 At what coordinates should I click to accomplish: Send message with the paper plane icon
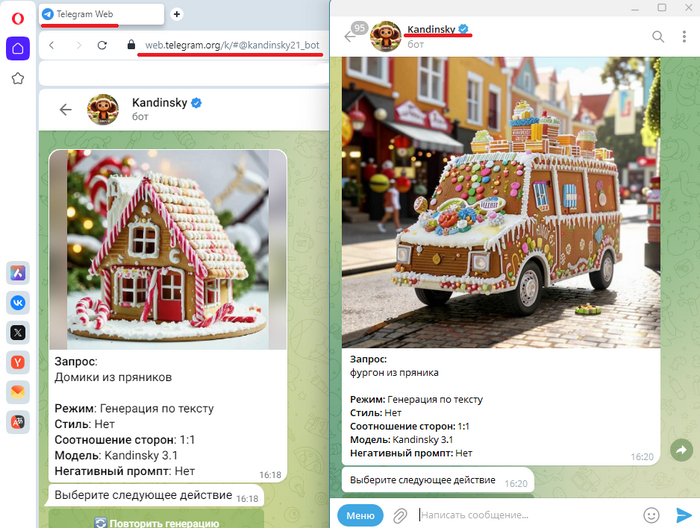pyautogui.click(x=683, y=515)
